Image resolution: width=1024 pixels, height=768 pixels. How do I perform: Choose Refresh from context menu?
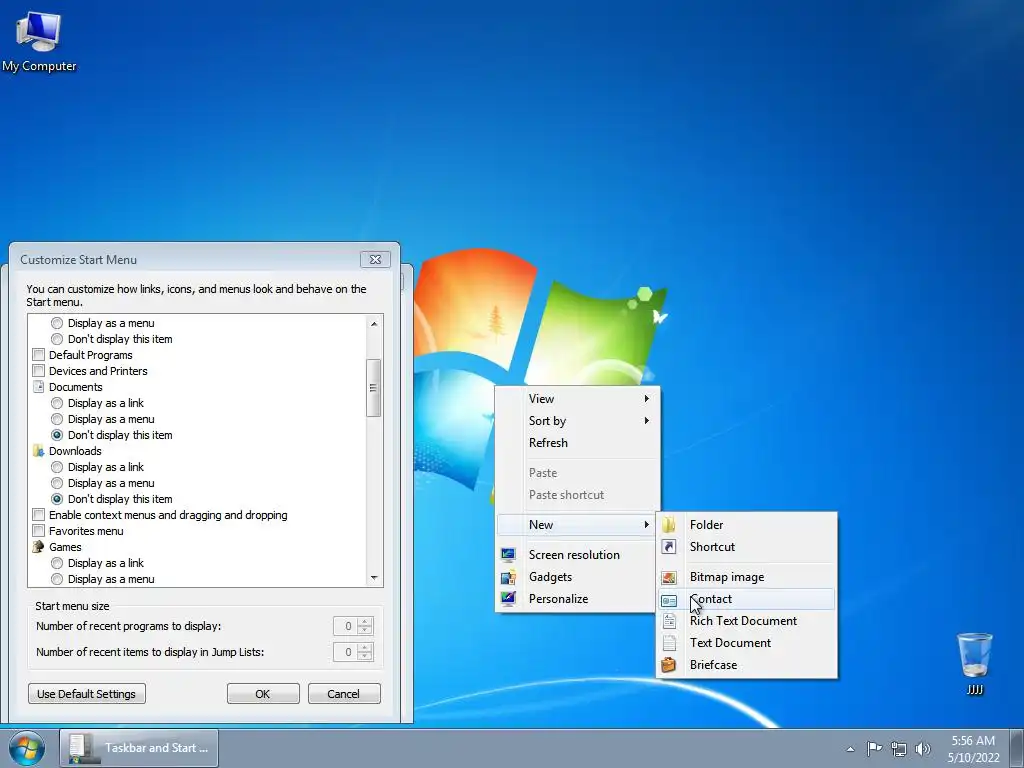click(x=576, y=443)
